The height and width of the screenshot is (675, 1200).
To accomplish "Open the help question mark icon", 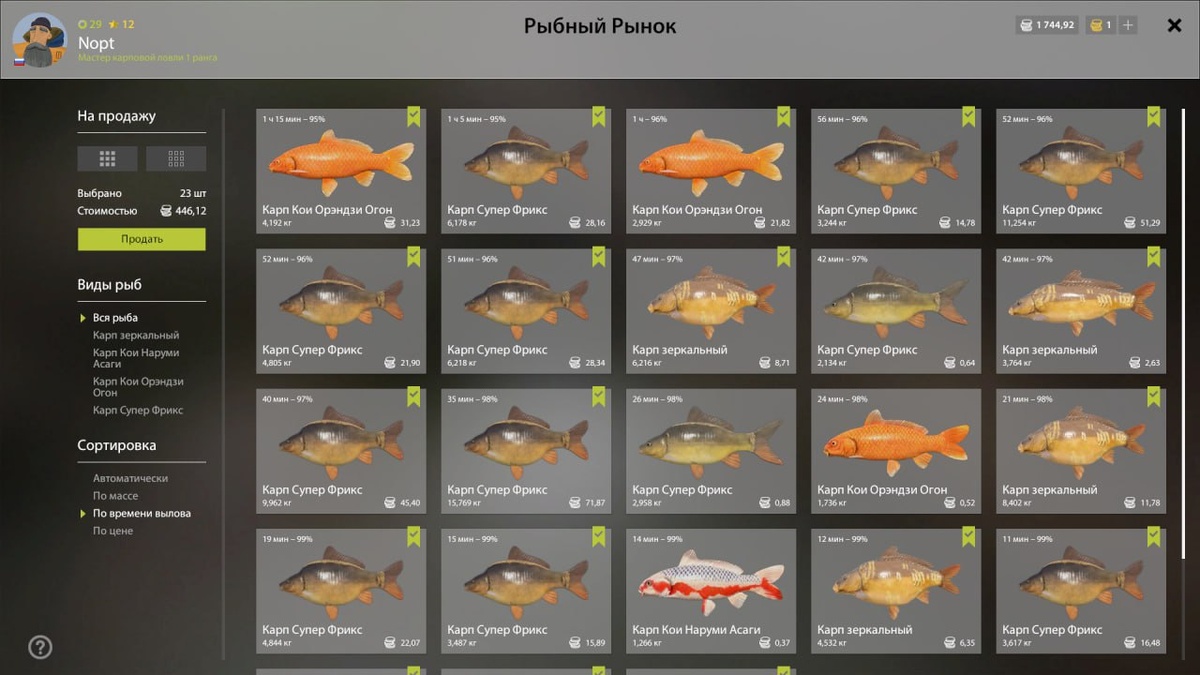I will point(40,647).
